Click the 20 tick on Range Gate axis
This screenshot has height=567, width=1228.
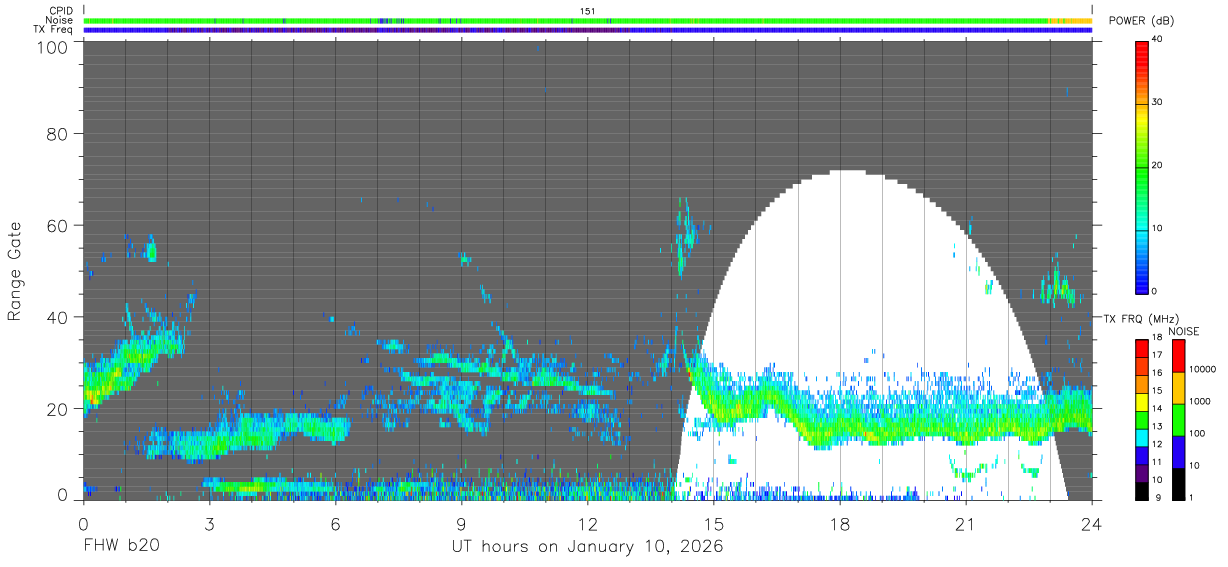(57, 409)
